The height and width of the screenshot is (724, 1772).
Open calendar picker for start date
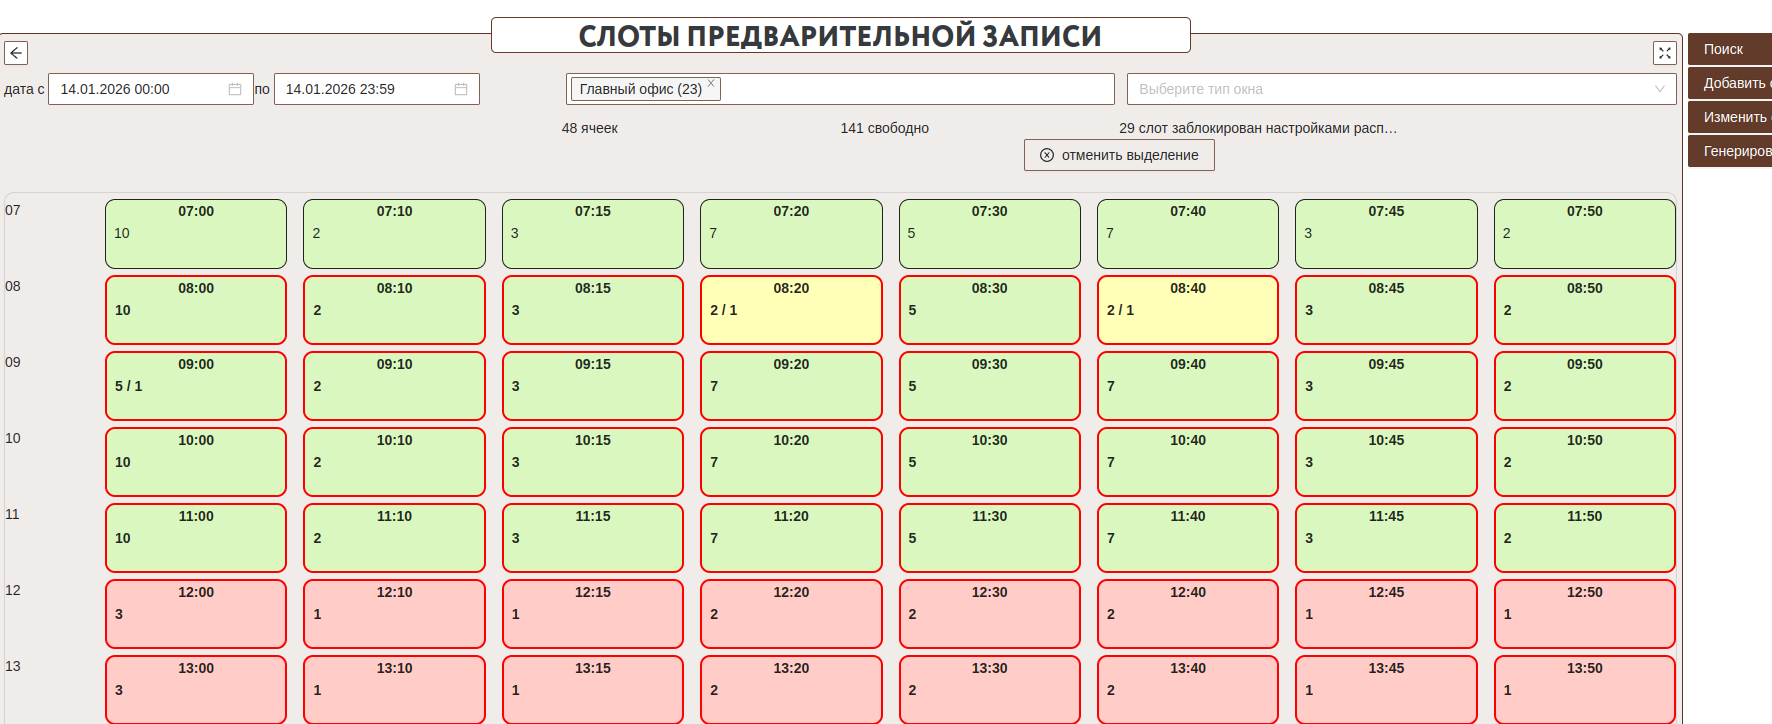point(235,89)
